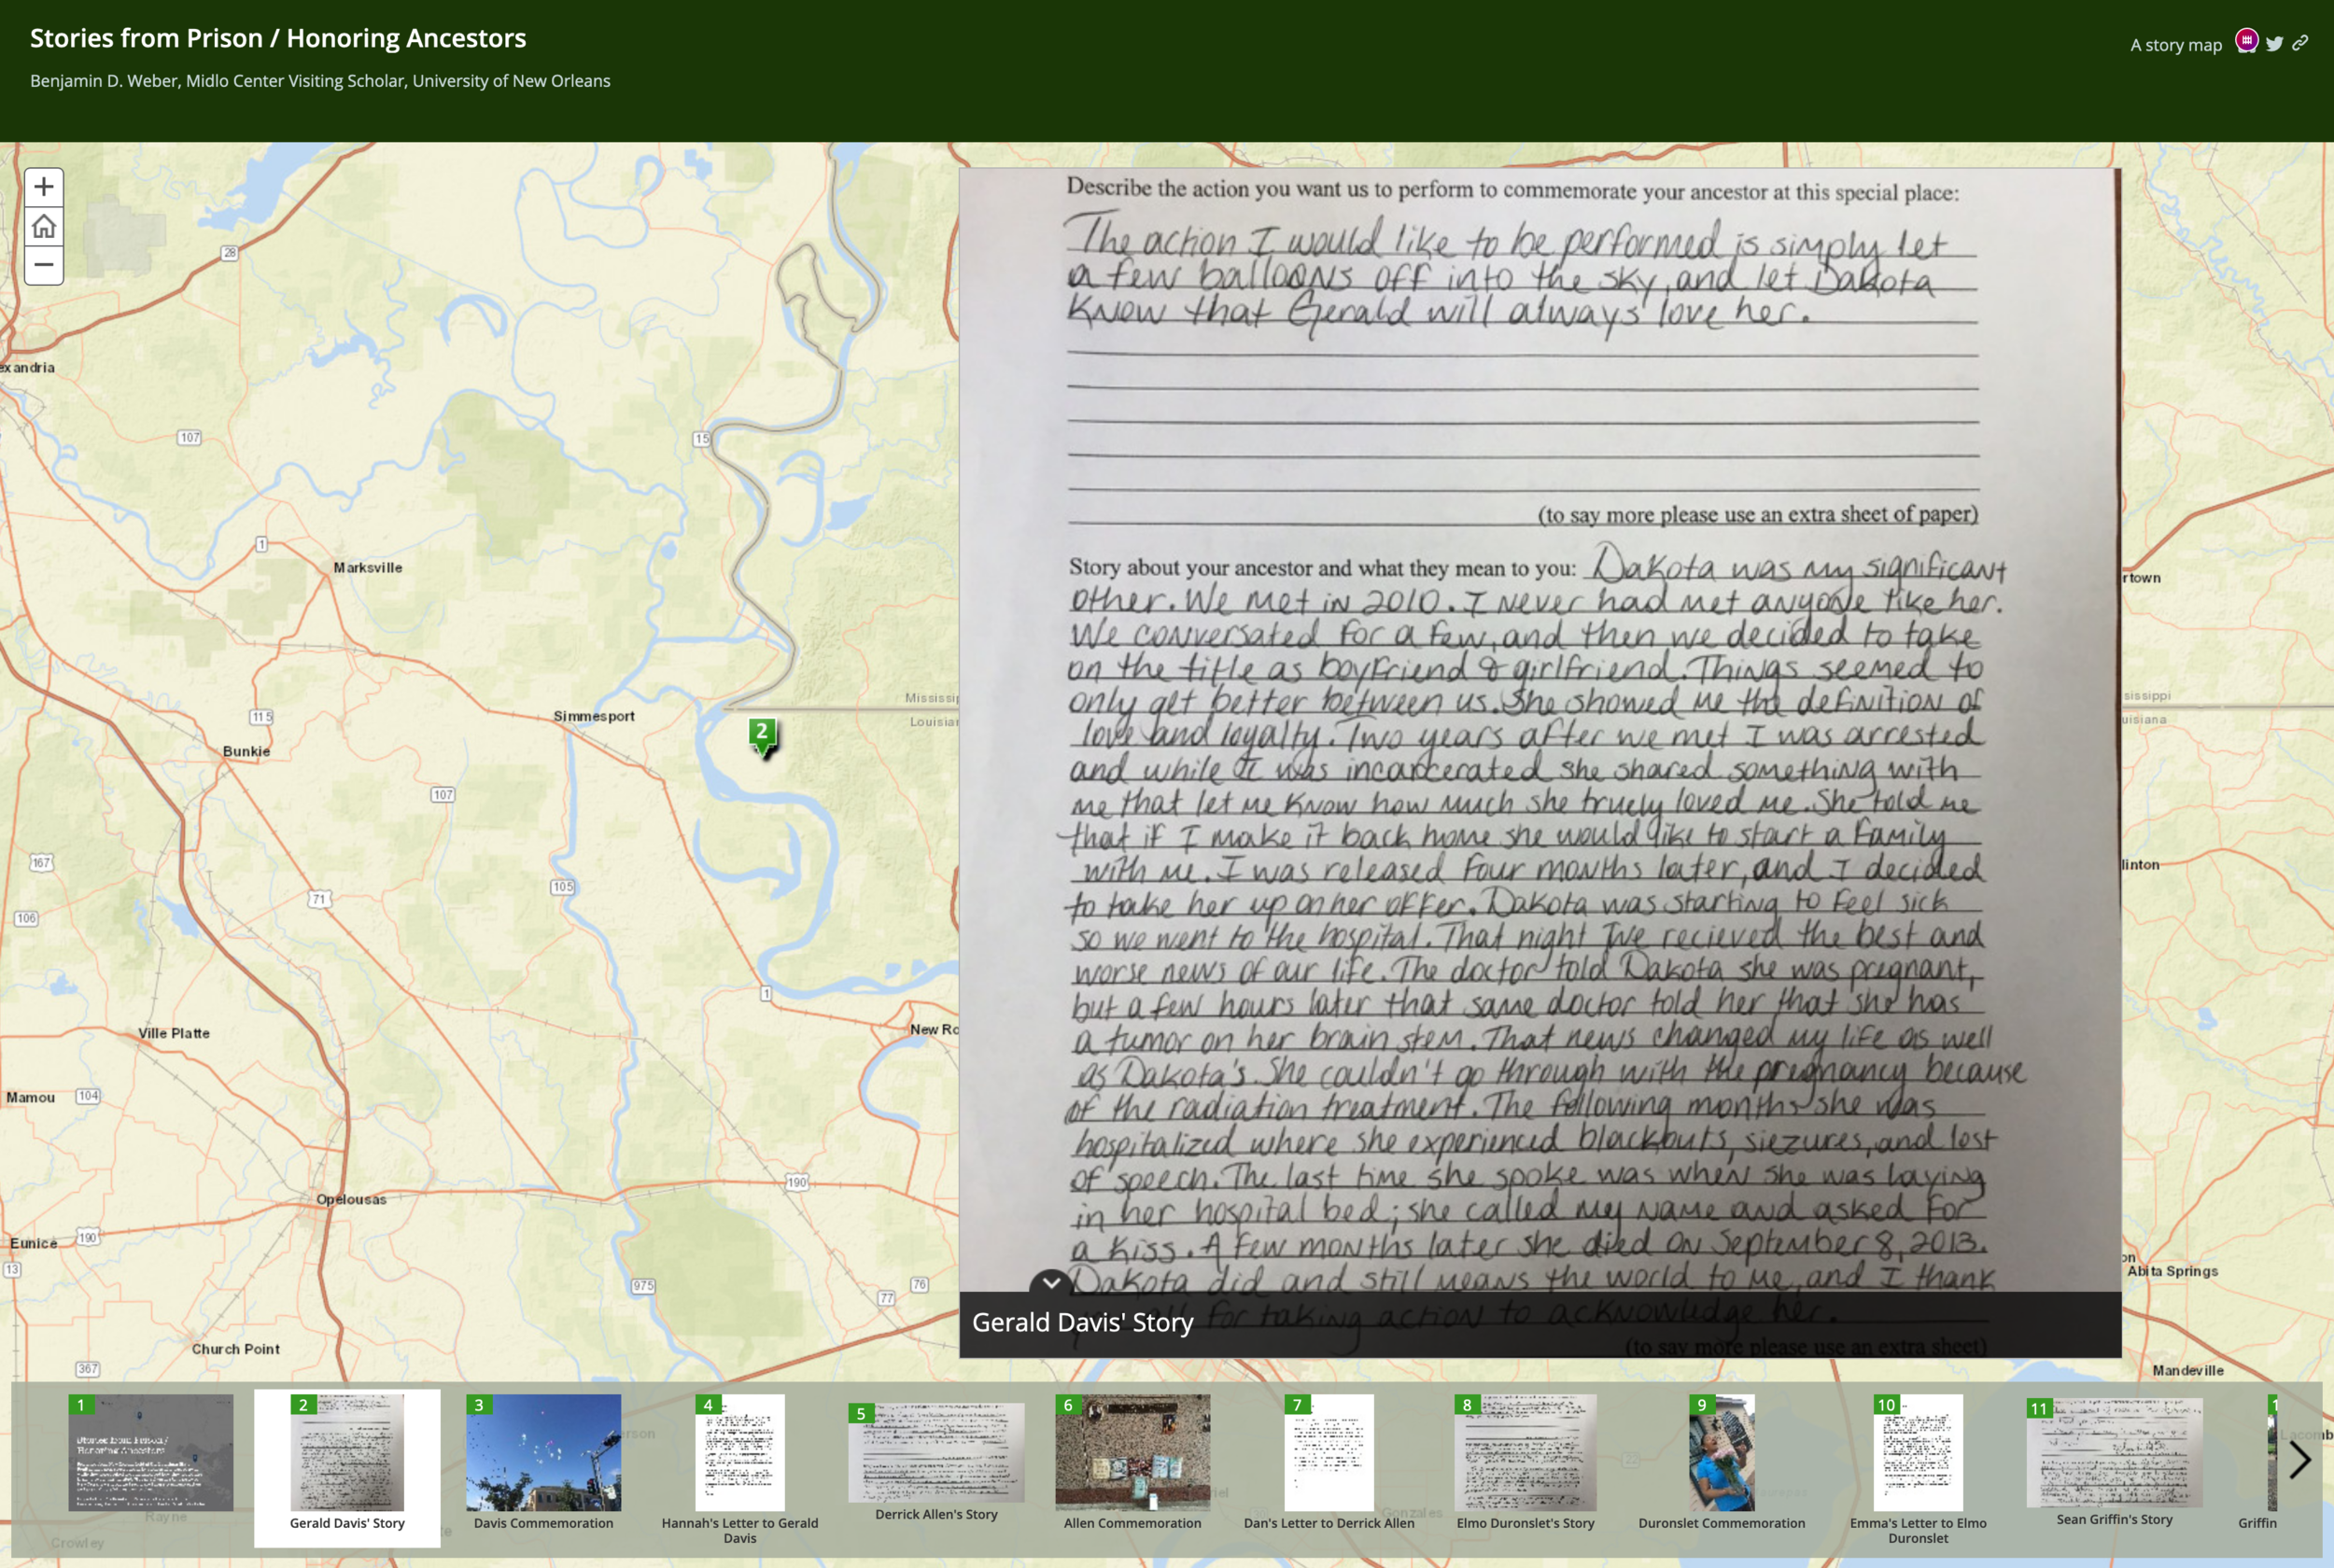
Task: Open Emma's Letter to Elmo Duronslet
Action: point(1917,1453)
